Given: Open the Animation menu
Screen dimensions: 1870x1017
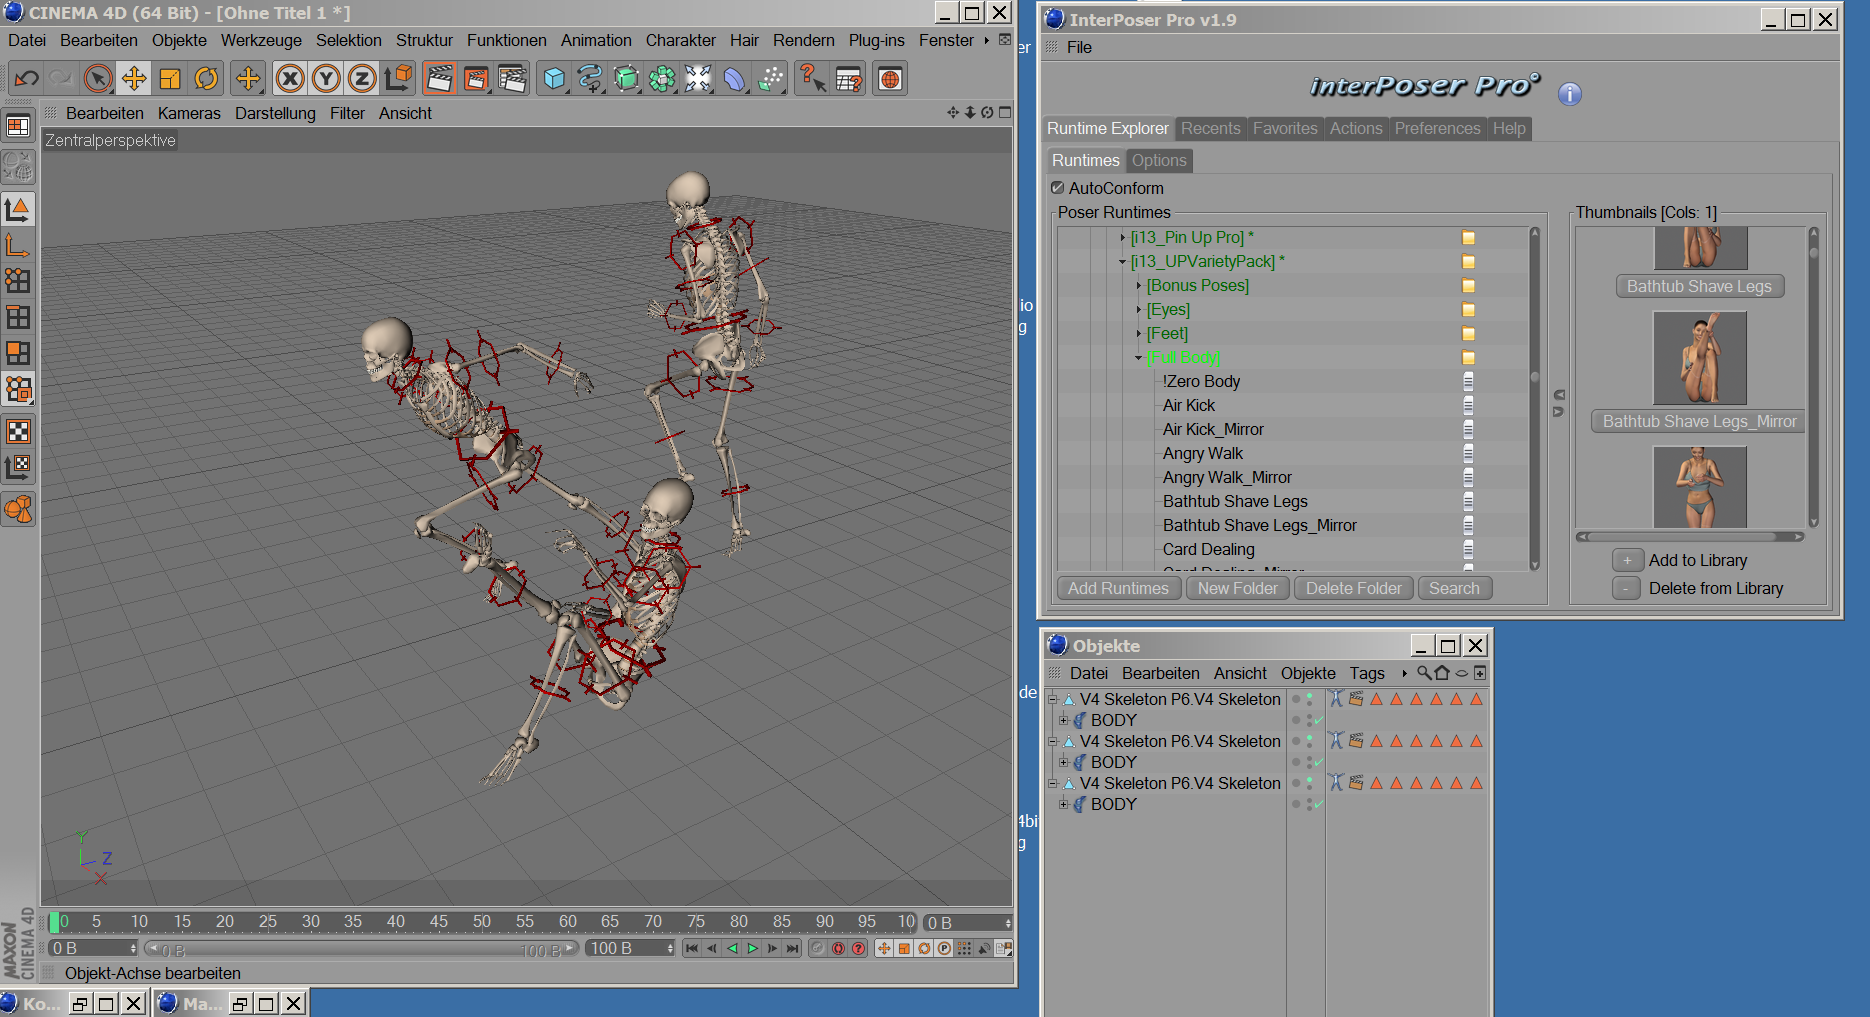Looking at the screenshot, I should 596,40.
